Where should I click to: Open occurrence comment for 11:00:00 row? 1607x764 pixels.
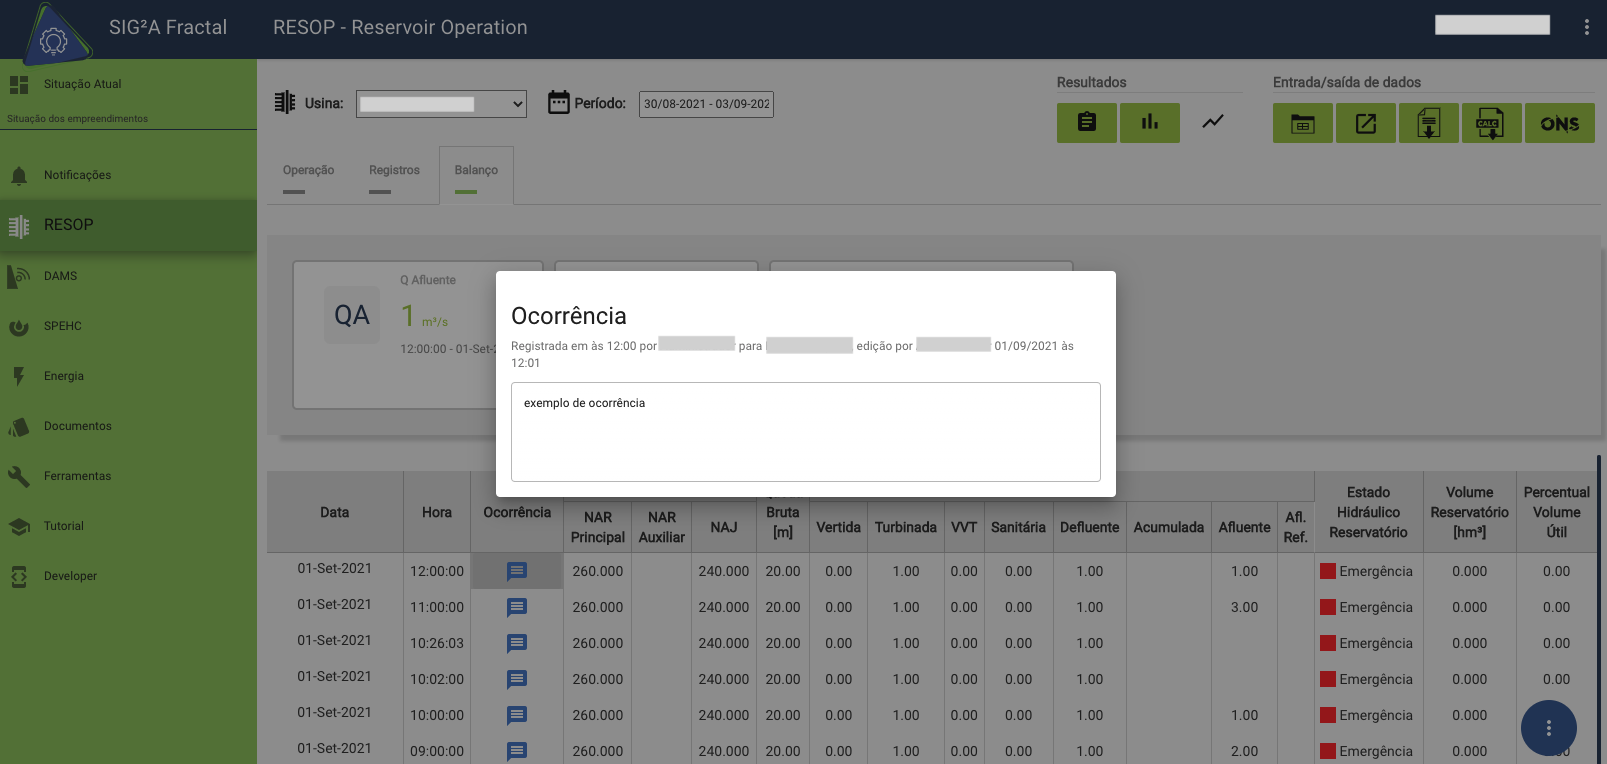point(517,607)
